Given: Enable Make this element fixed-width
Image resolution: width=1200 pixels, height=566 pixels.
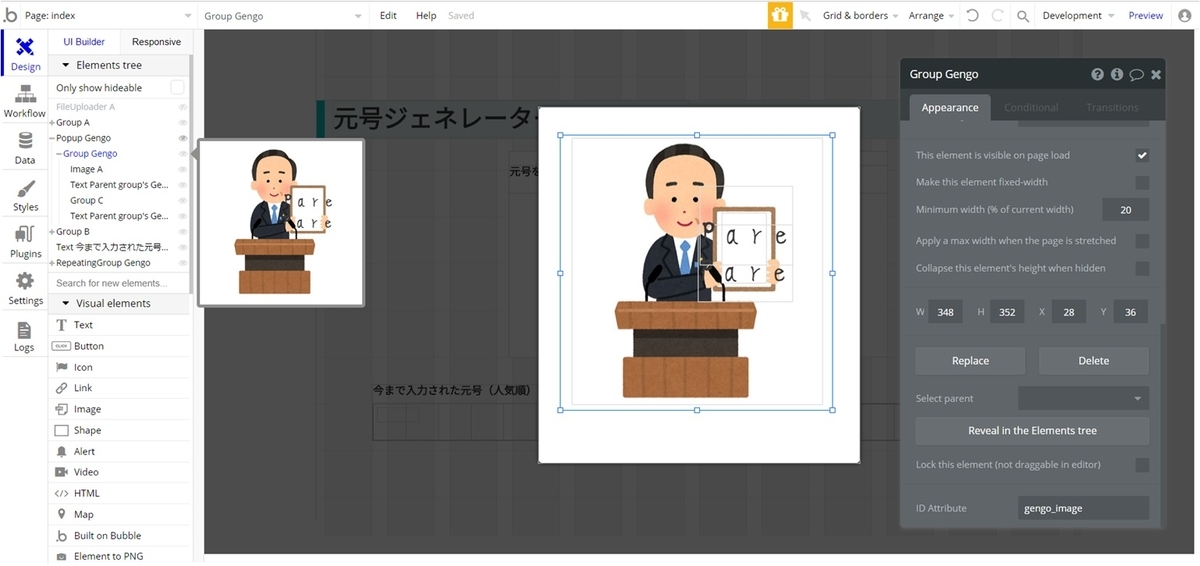Looking at the screenshot, I should 1142,183.
